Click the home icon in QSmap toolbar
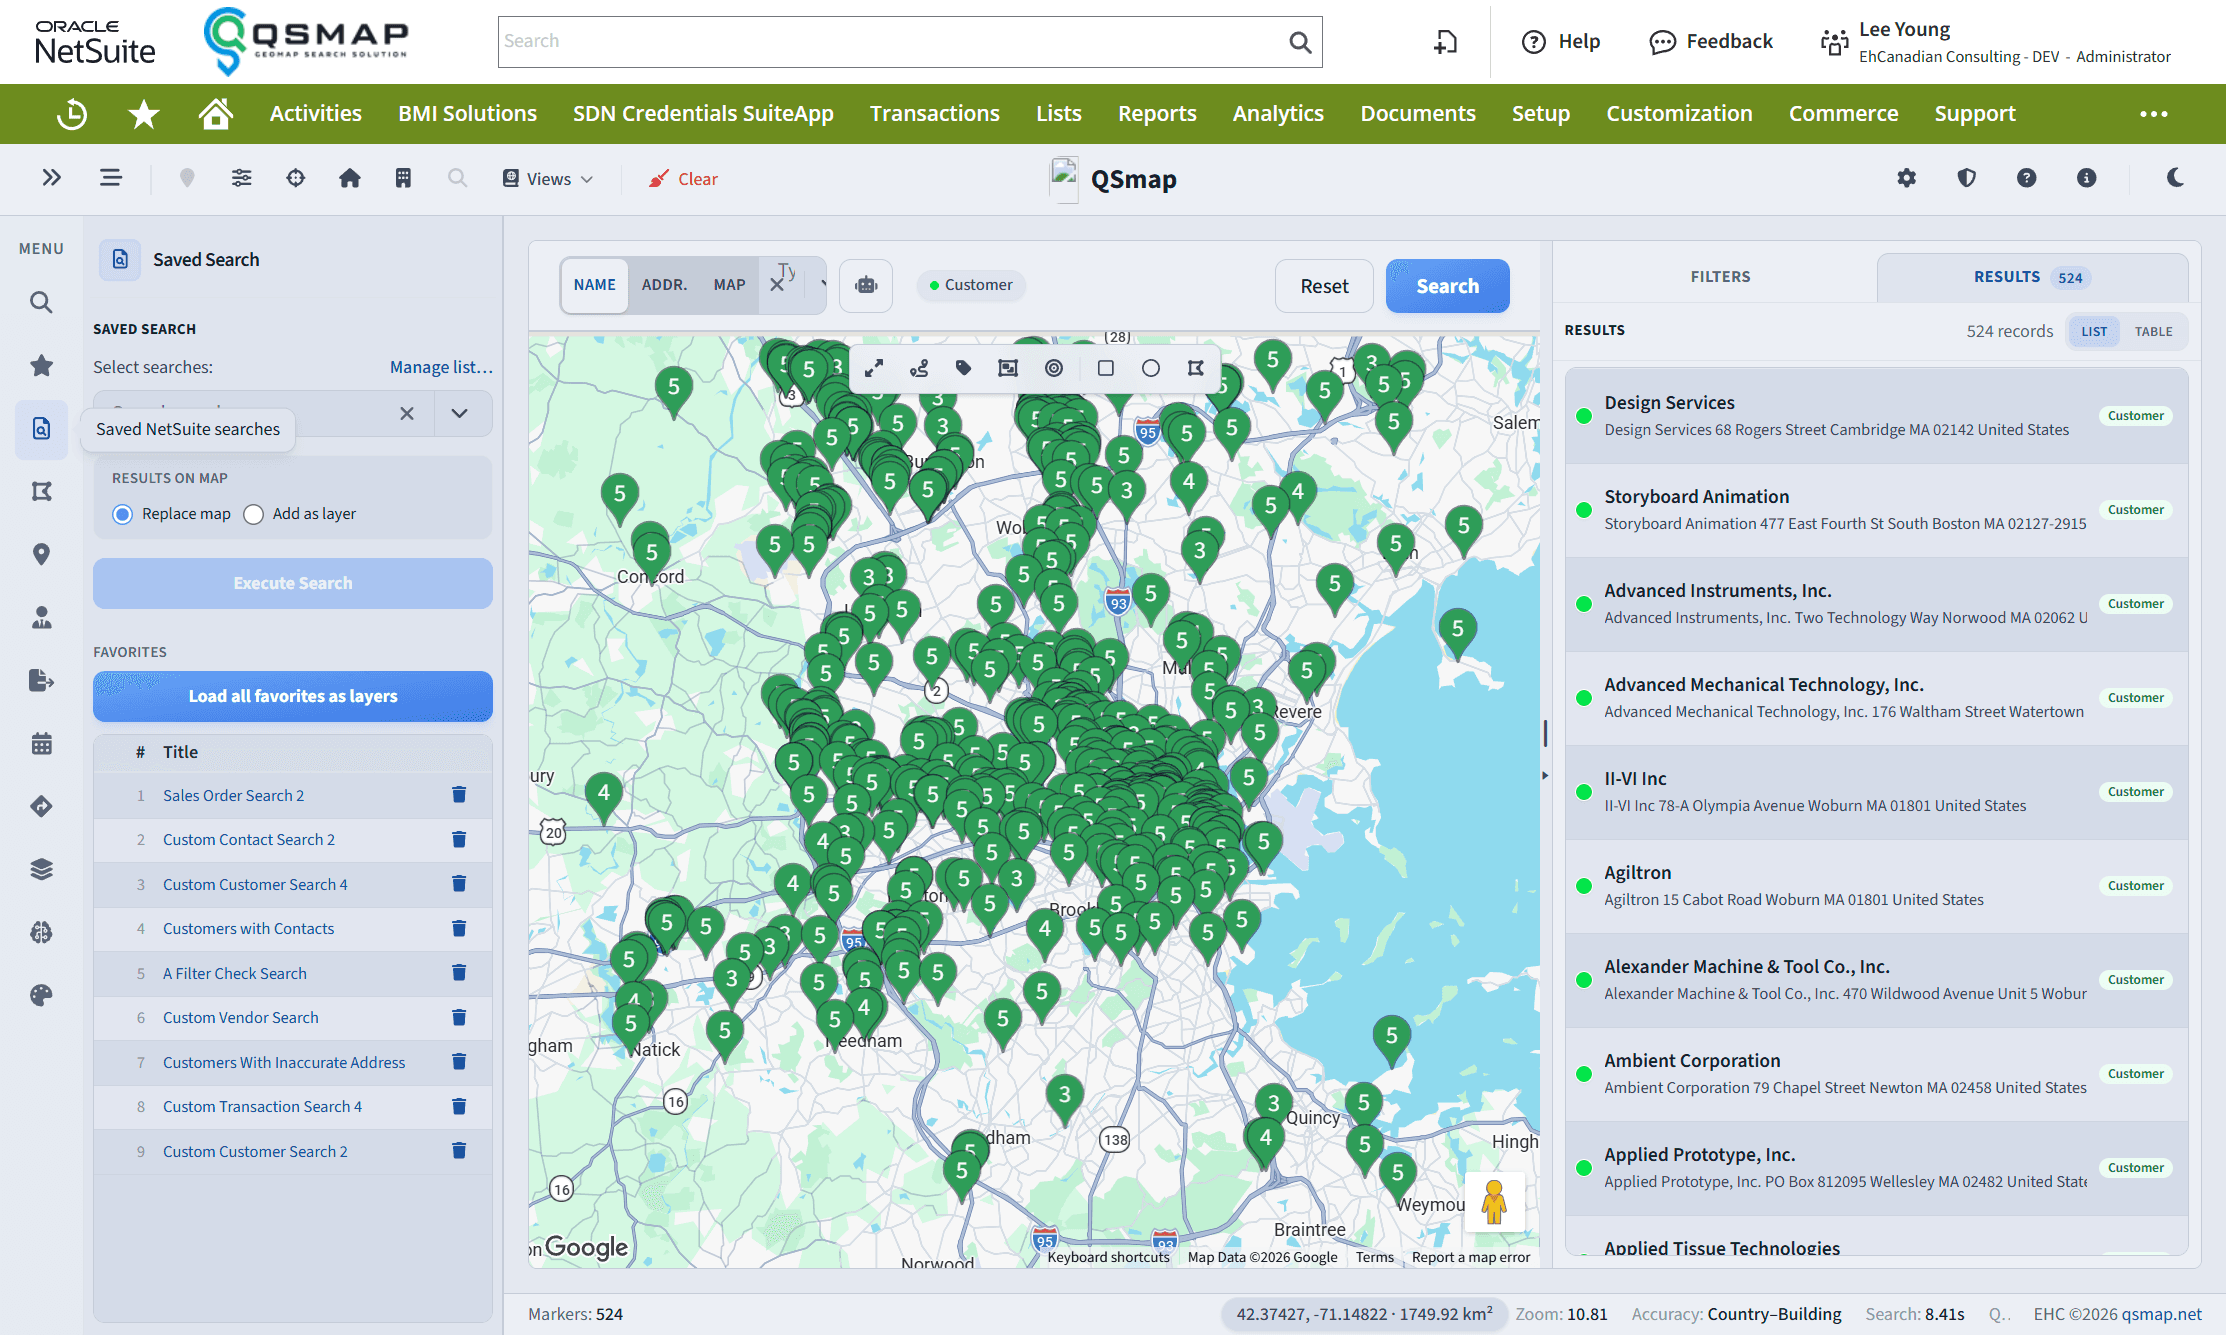This screenshot has width=2226, height=1335. click(350, 178)
